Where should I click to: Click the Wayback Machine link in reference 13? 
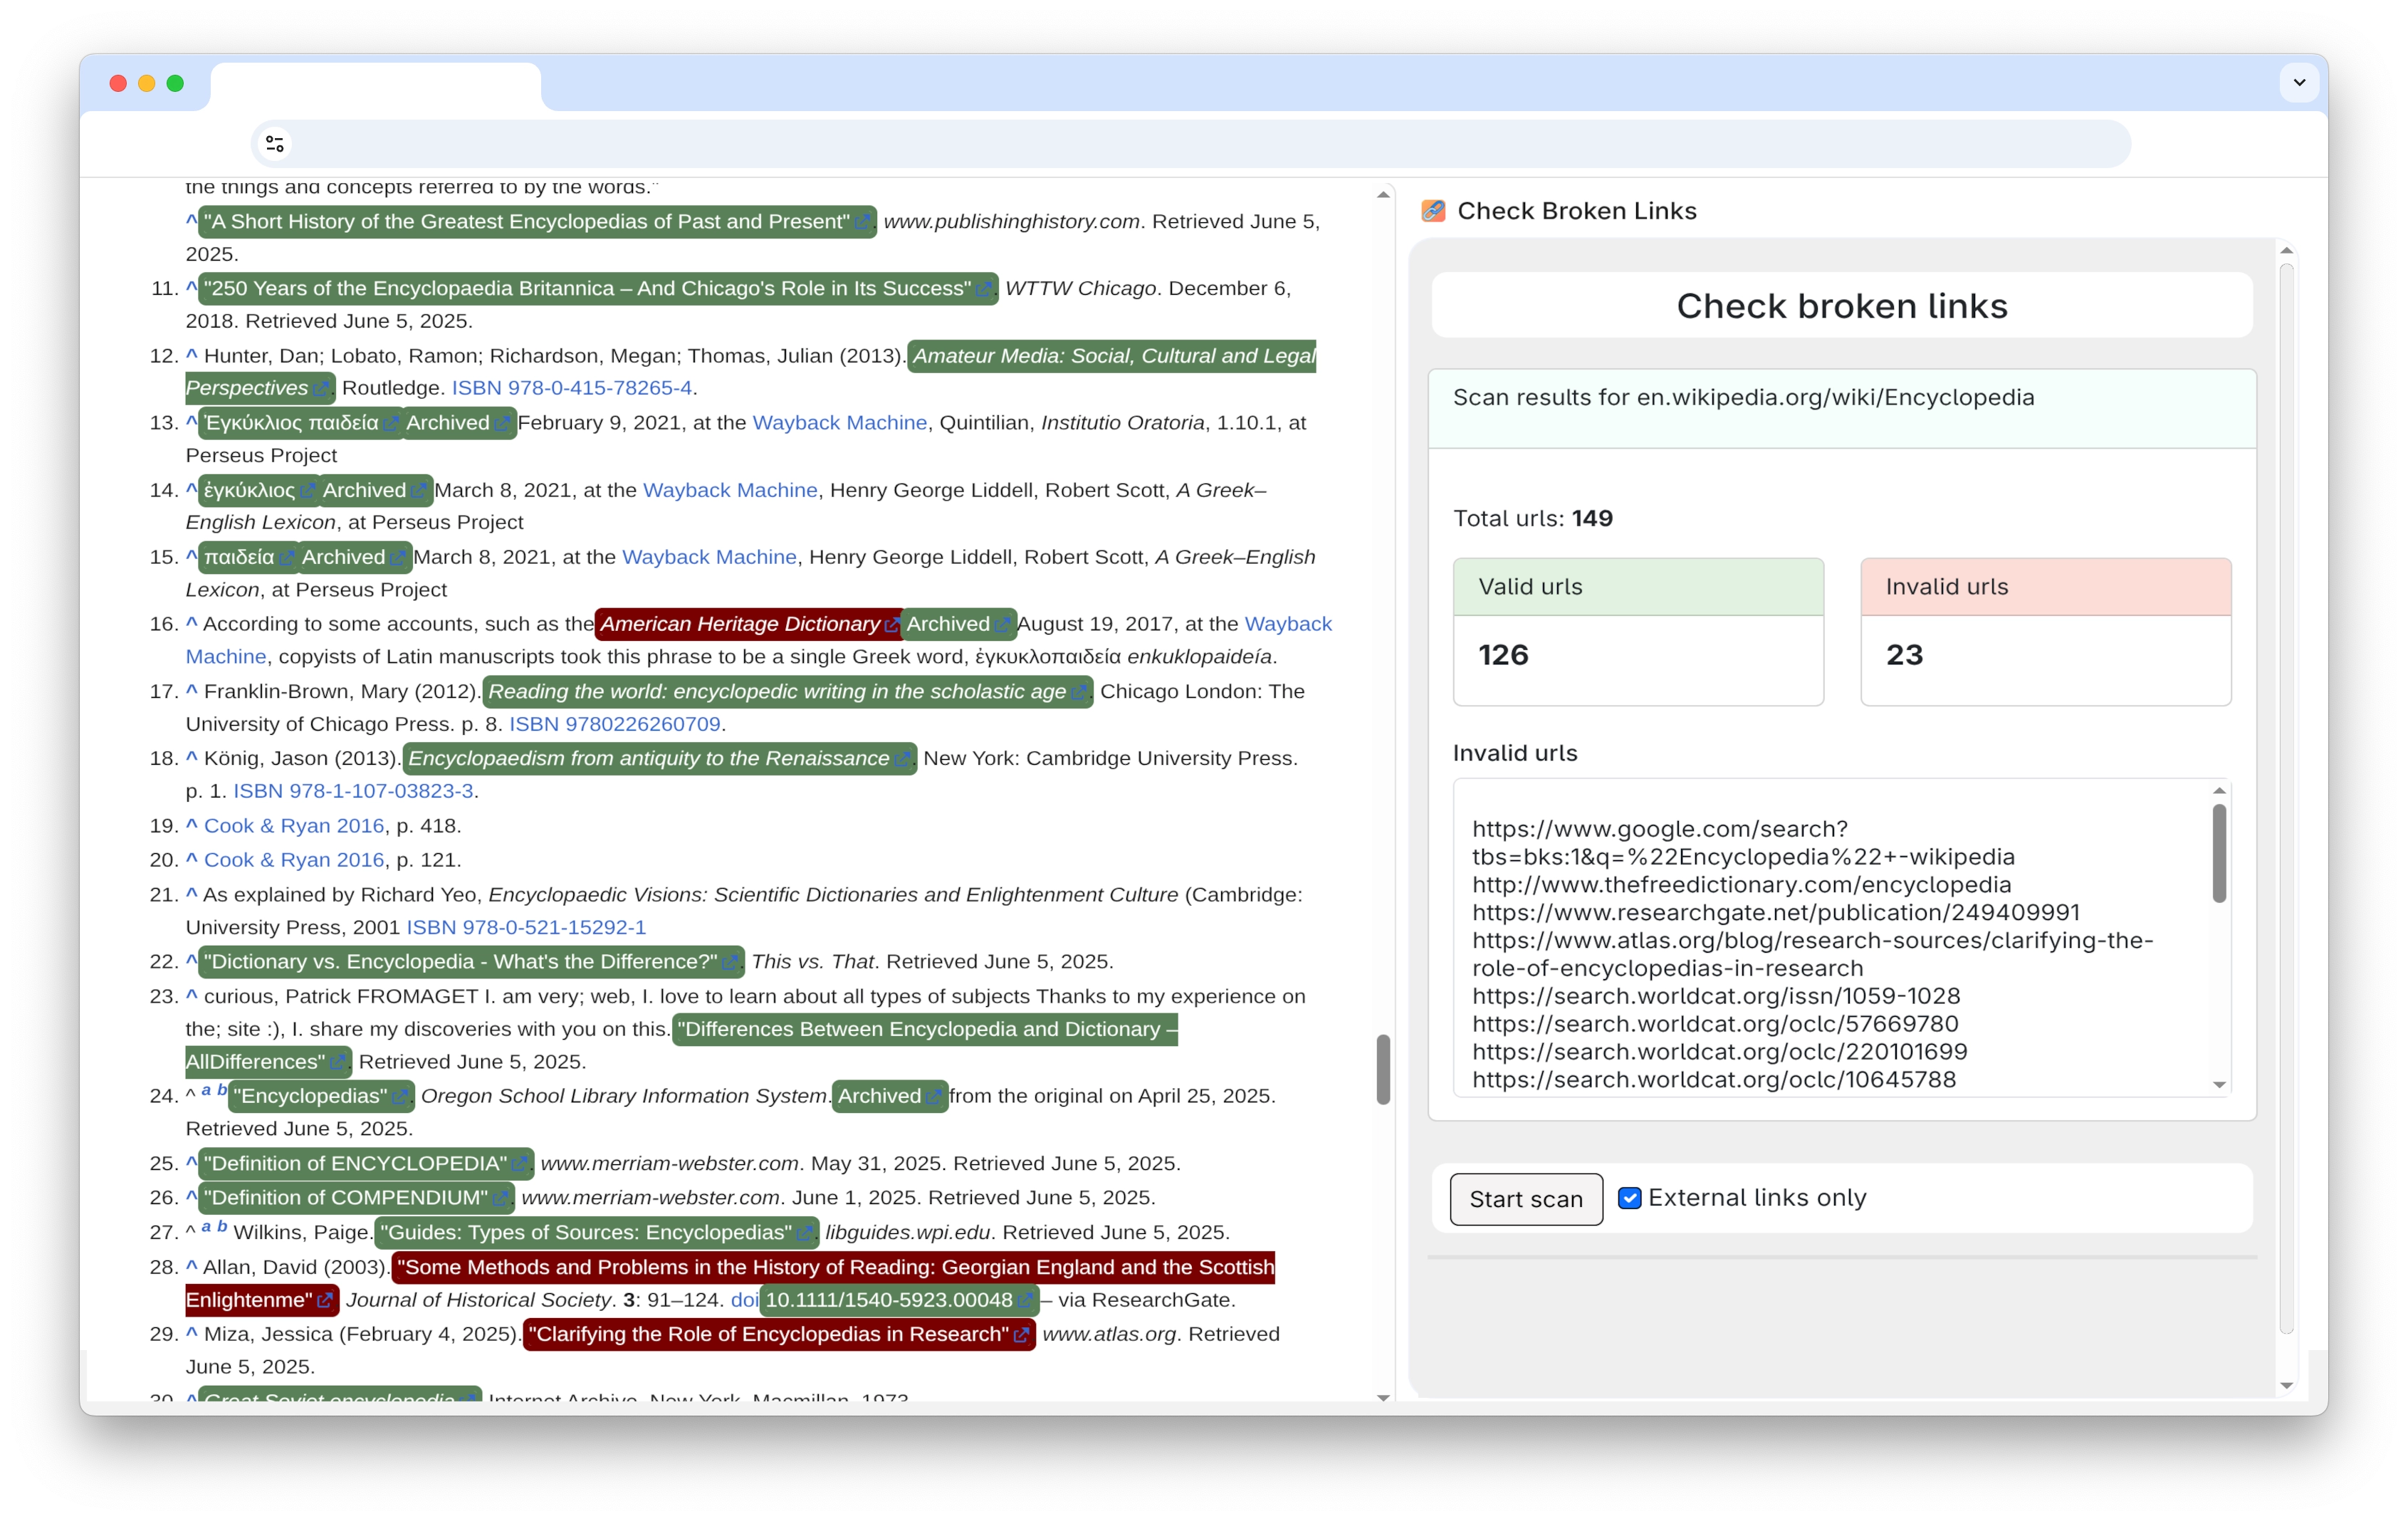839,423
